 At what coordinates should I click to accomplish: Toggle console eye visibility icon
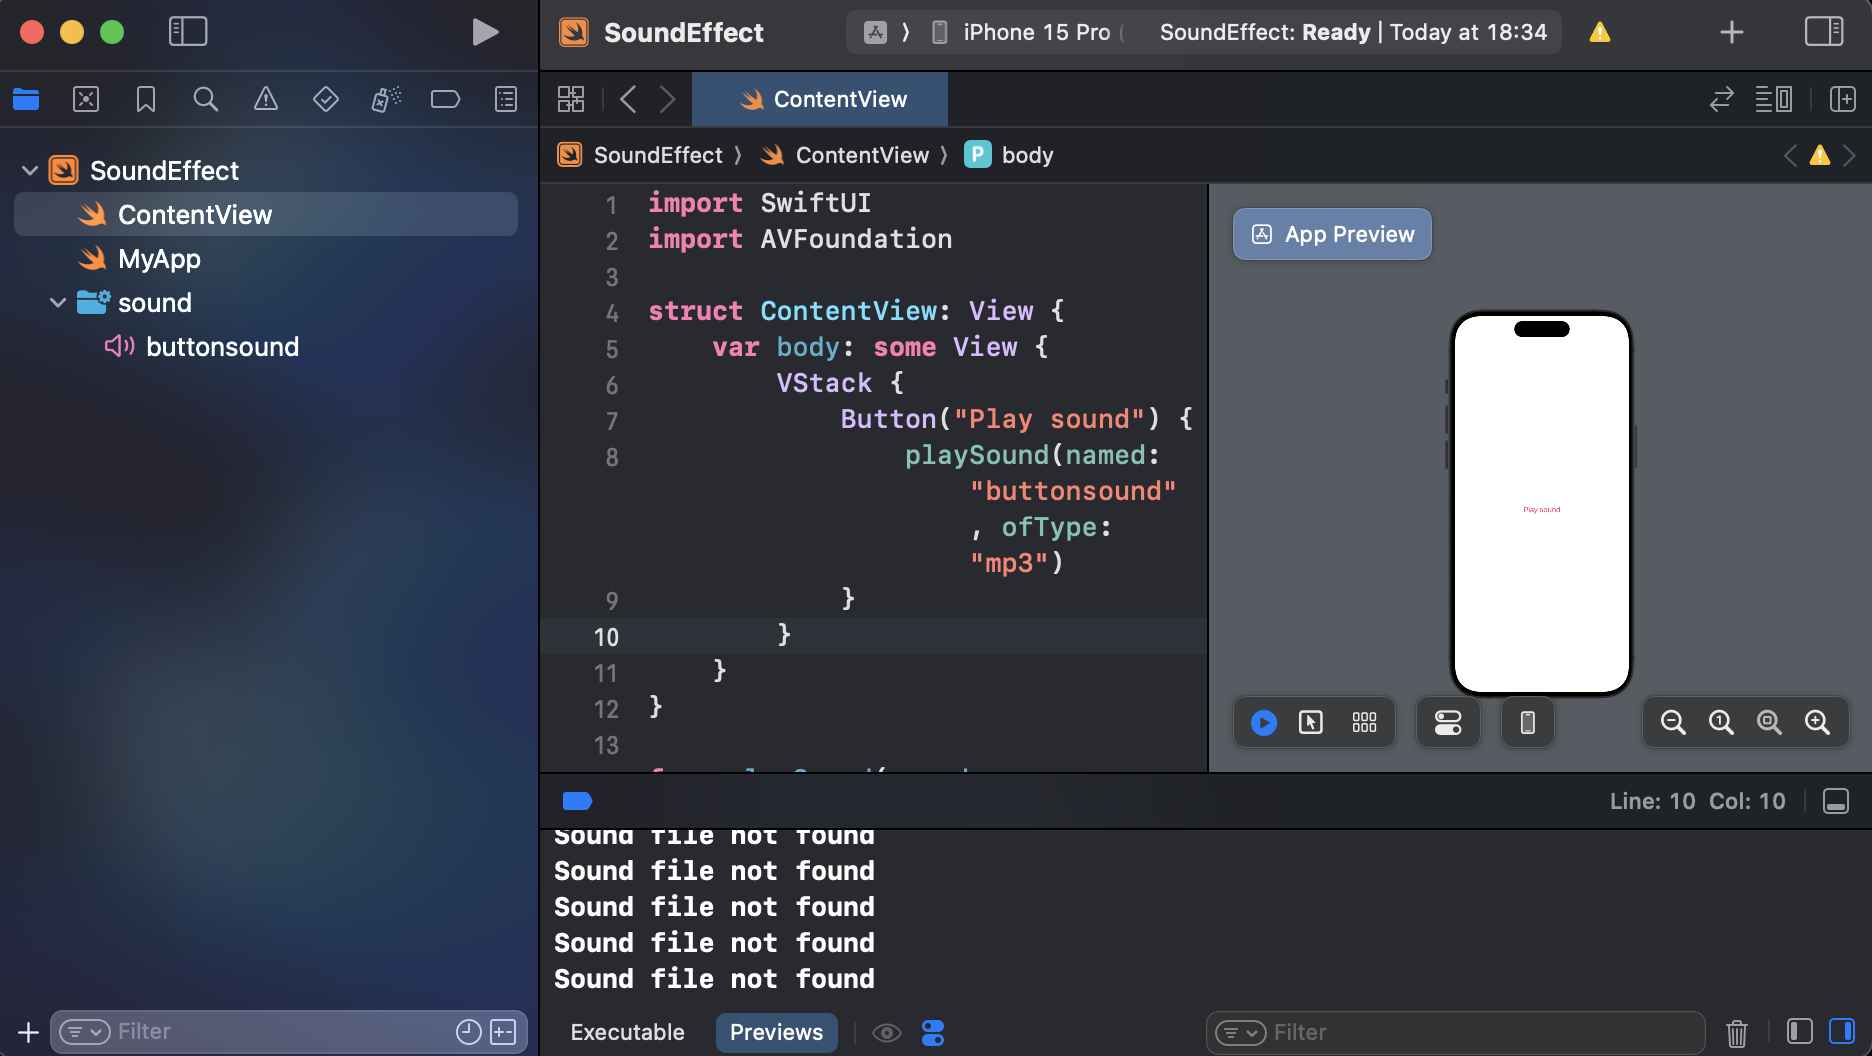pyautogui.click(x=886, y=1032)
